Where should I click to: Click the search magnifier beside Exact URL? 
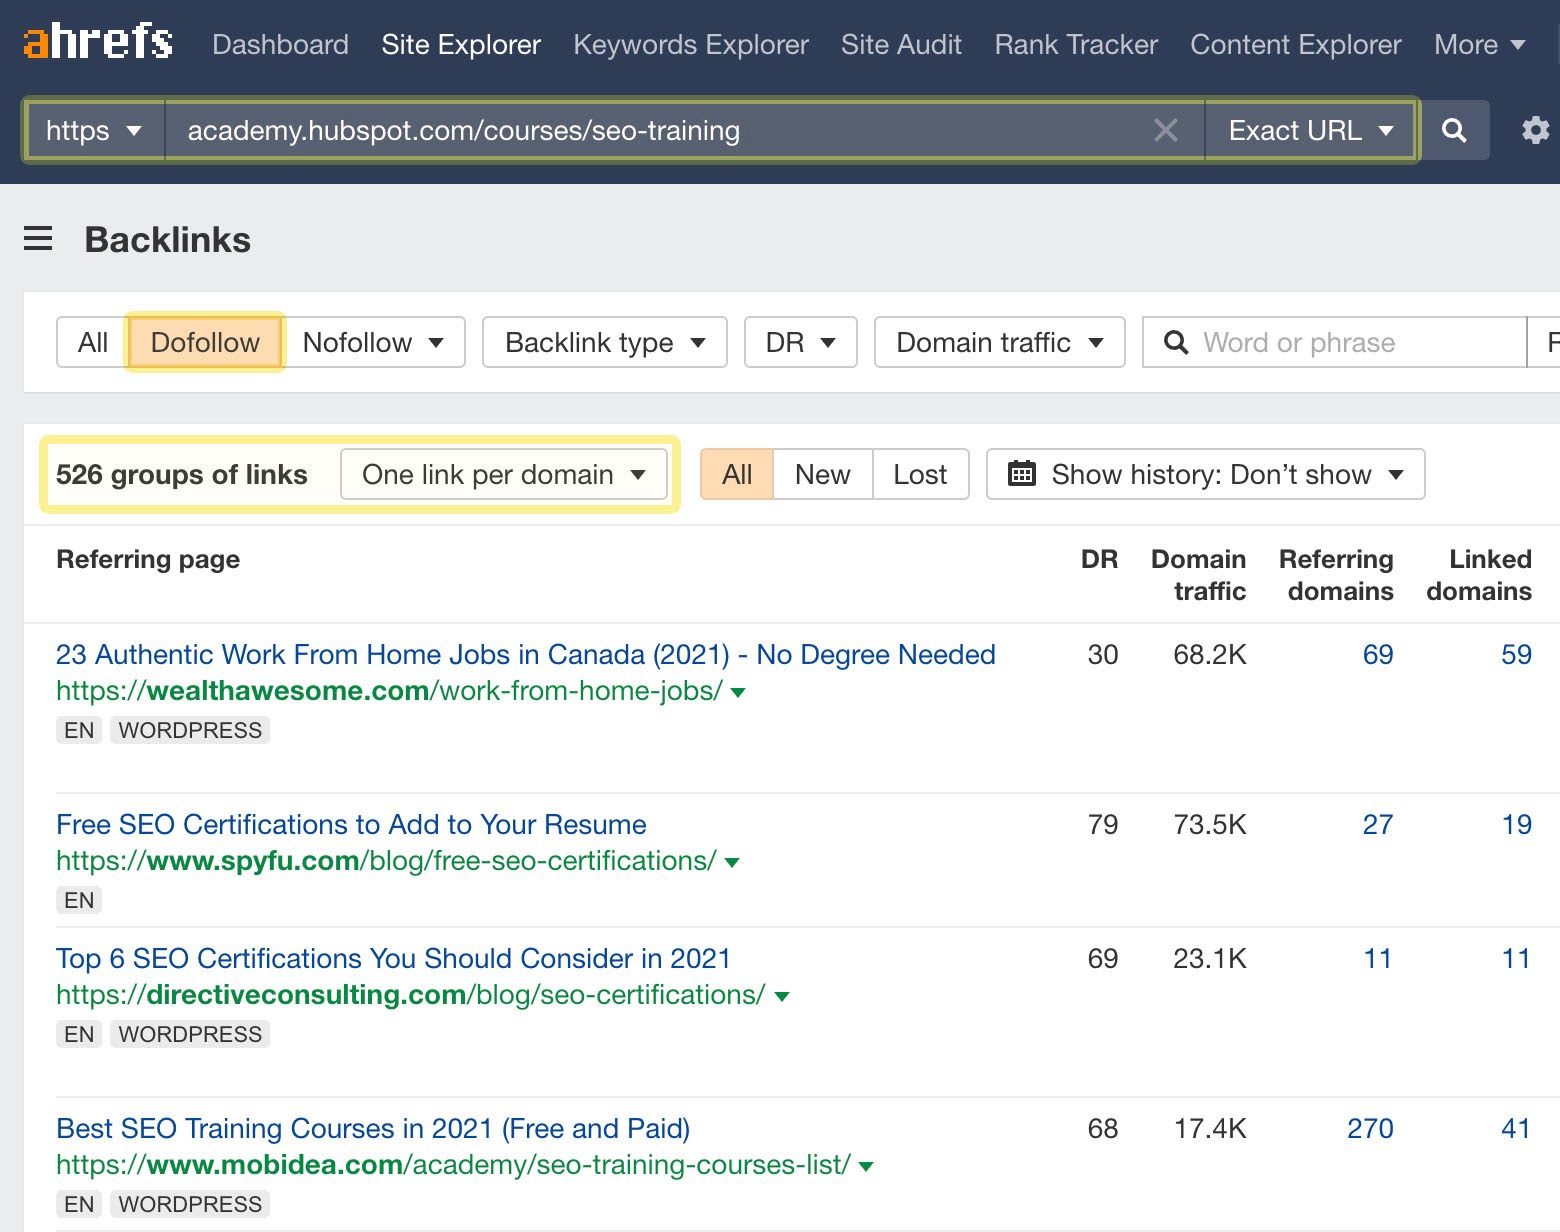[x=1455, y=130]
